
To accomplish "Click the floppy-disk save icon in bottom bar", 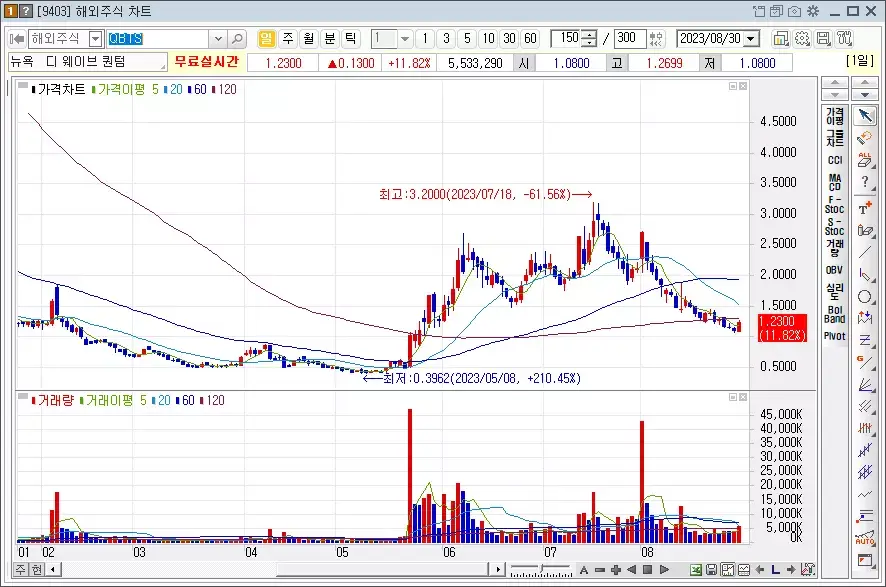I will click(711, 569).
